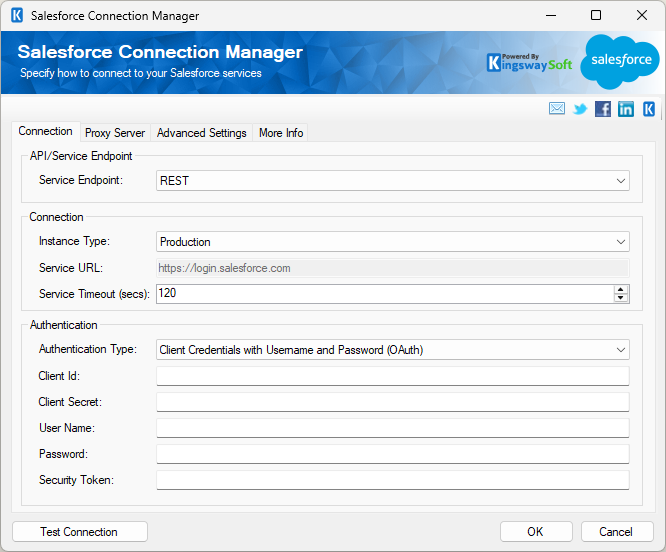Click the KingswaySoft logo in the banner
The image size is (666, 552).
(529, 62)
